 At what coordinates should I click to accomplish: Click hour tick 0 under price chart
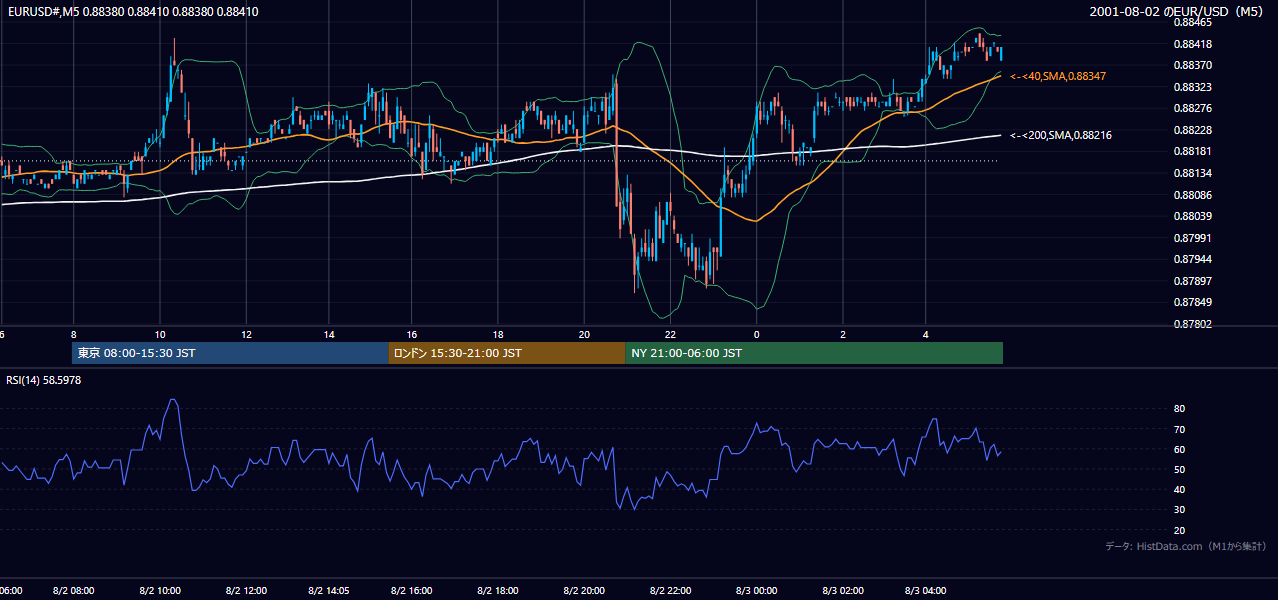point(756,335)
